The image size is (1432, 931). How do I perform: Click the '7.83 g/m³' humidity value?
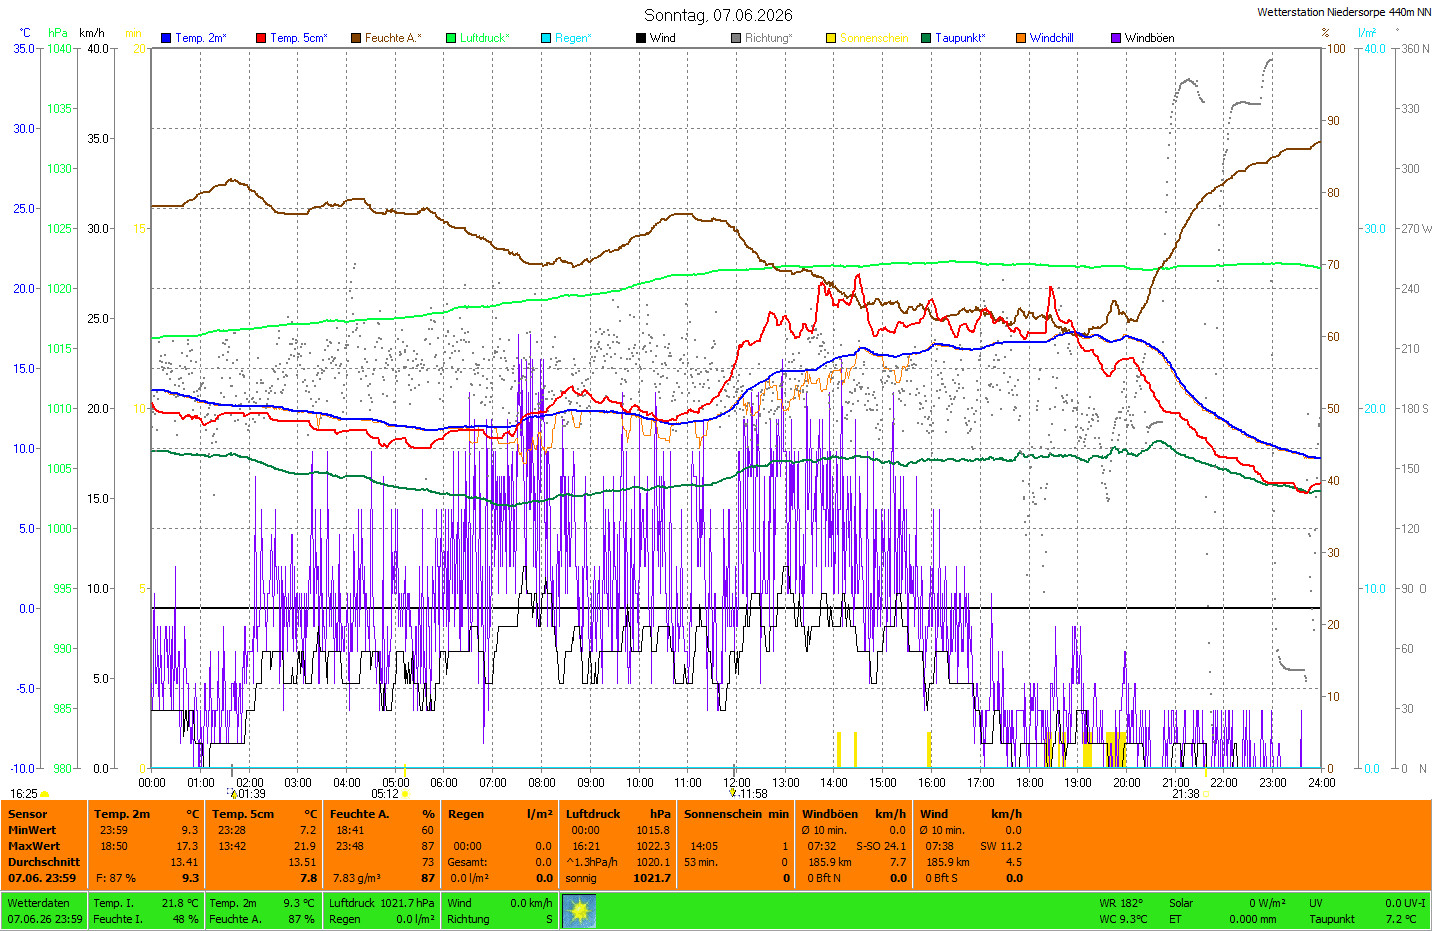357,878
